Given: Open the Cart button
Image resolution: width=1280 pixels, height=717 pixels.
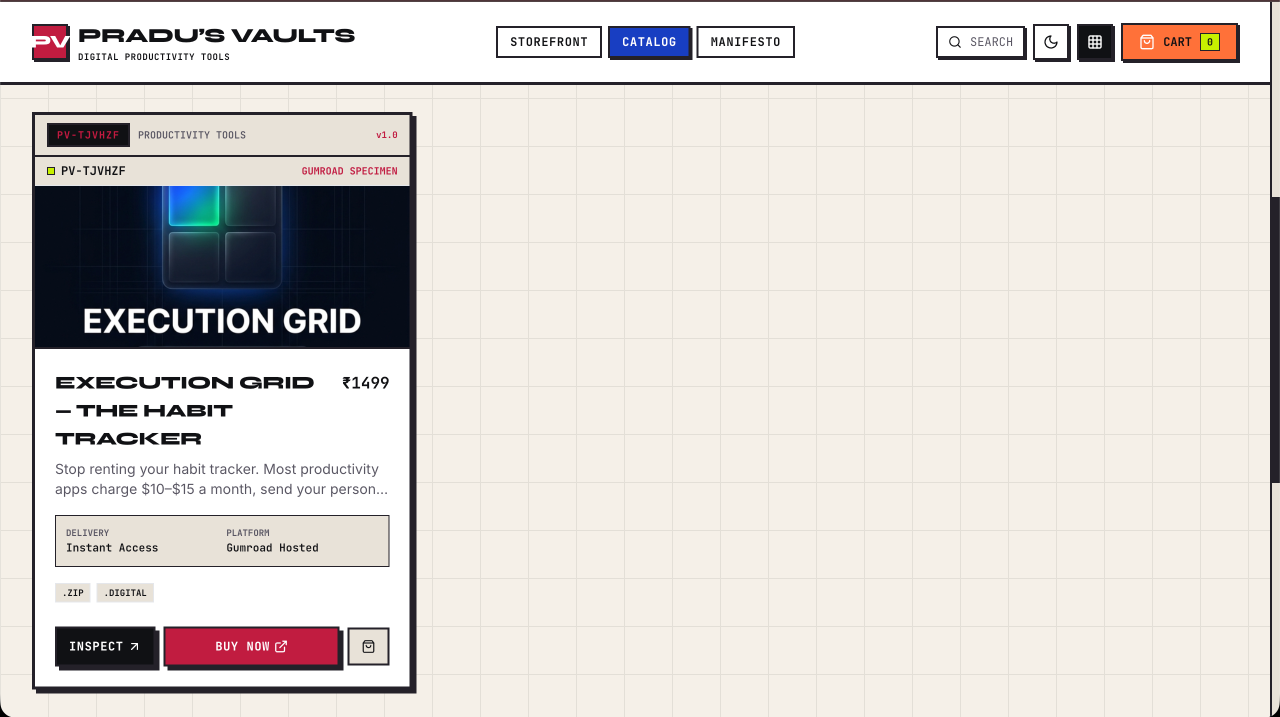Looking at the screenshot, I should click(1179, 42).
